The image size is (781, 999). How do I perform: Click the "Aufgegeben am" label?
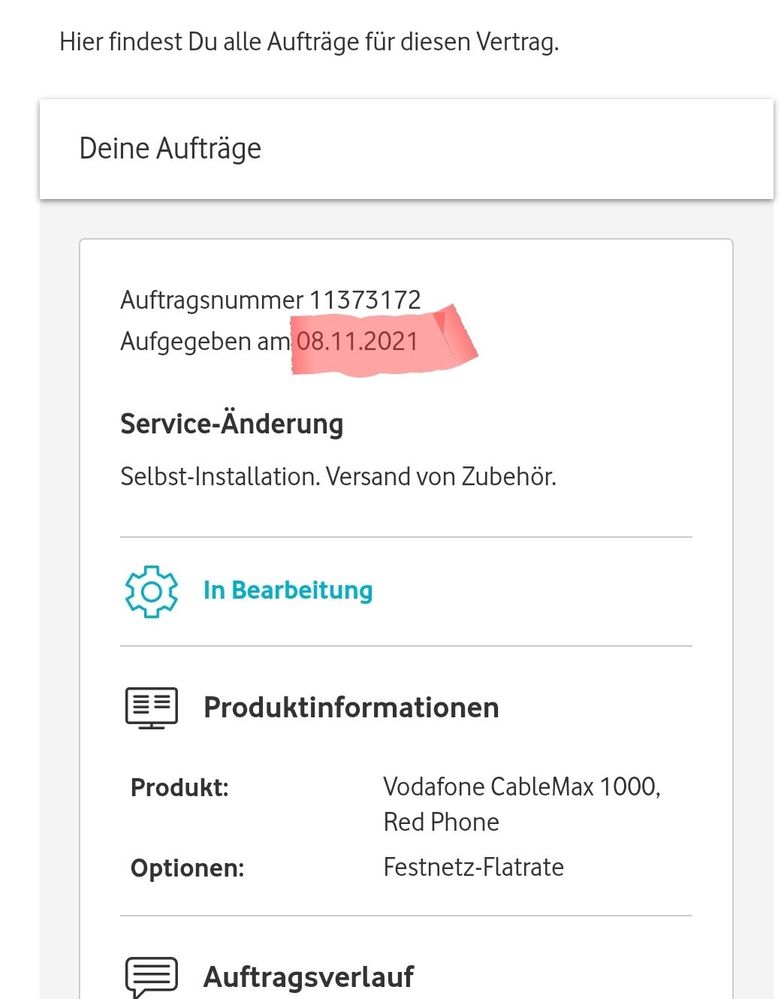(205, 342)
